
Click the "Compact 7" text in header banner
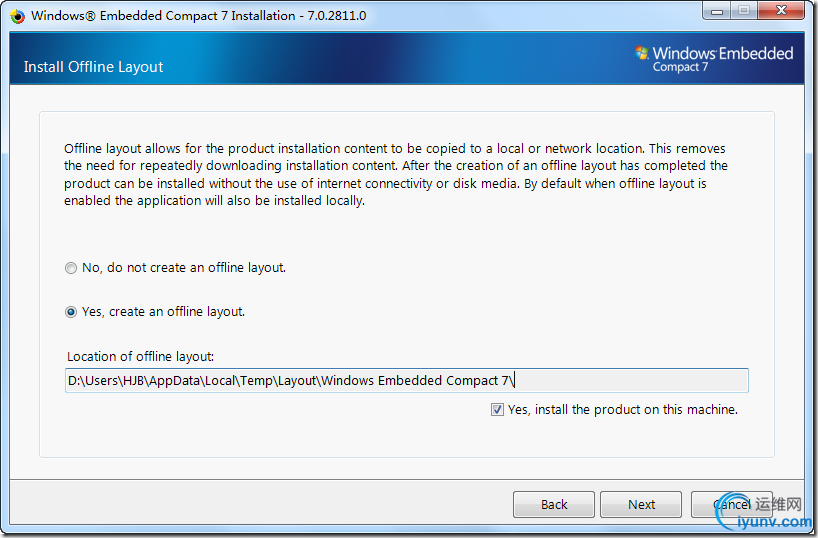click(x=682, y=67)
